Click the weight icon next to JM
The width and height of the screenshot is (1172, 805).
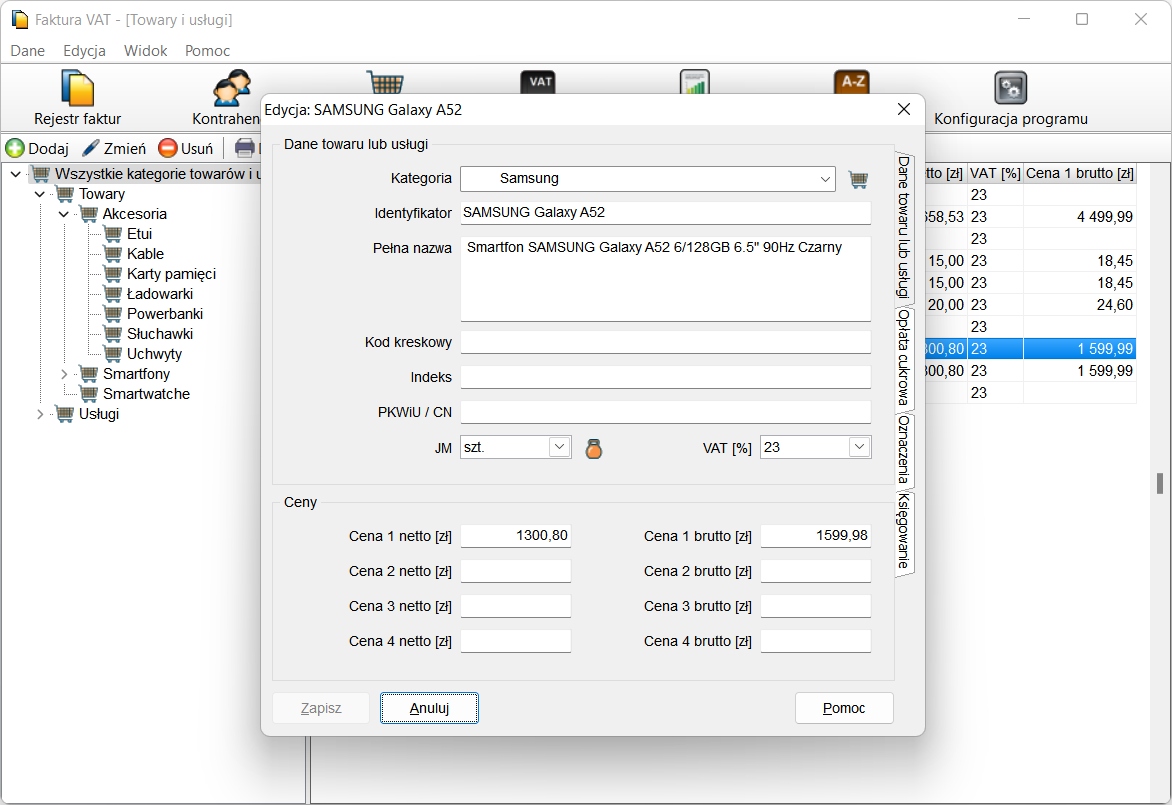click(x=594, y=448)
